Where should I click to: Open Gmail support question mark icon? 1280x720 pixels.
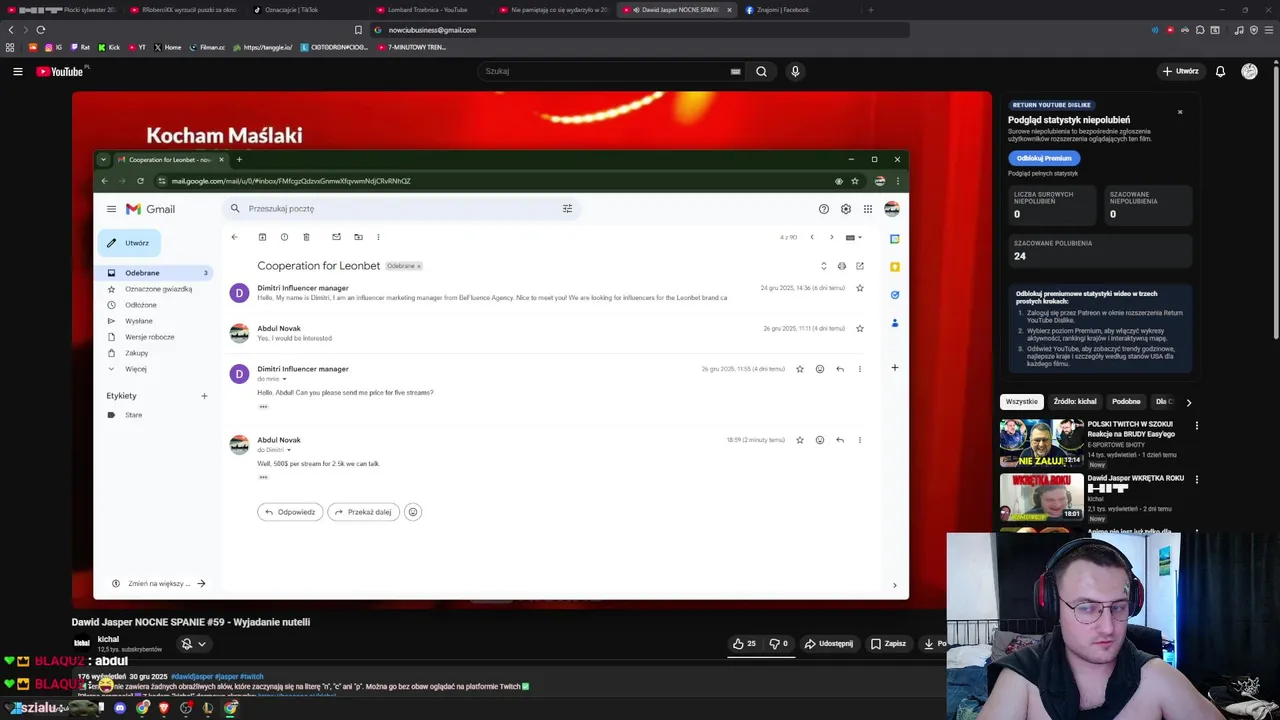pyautogui.click(x=824, y=209)
